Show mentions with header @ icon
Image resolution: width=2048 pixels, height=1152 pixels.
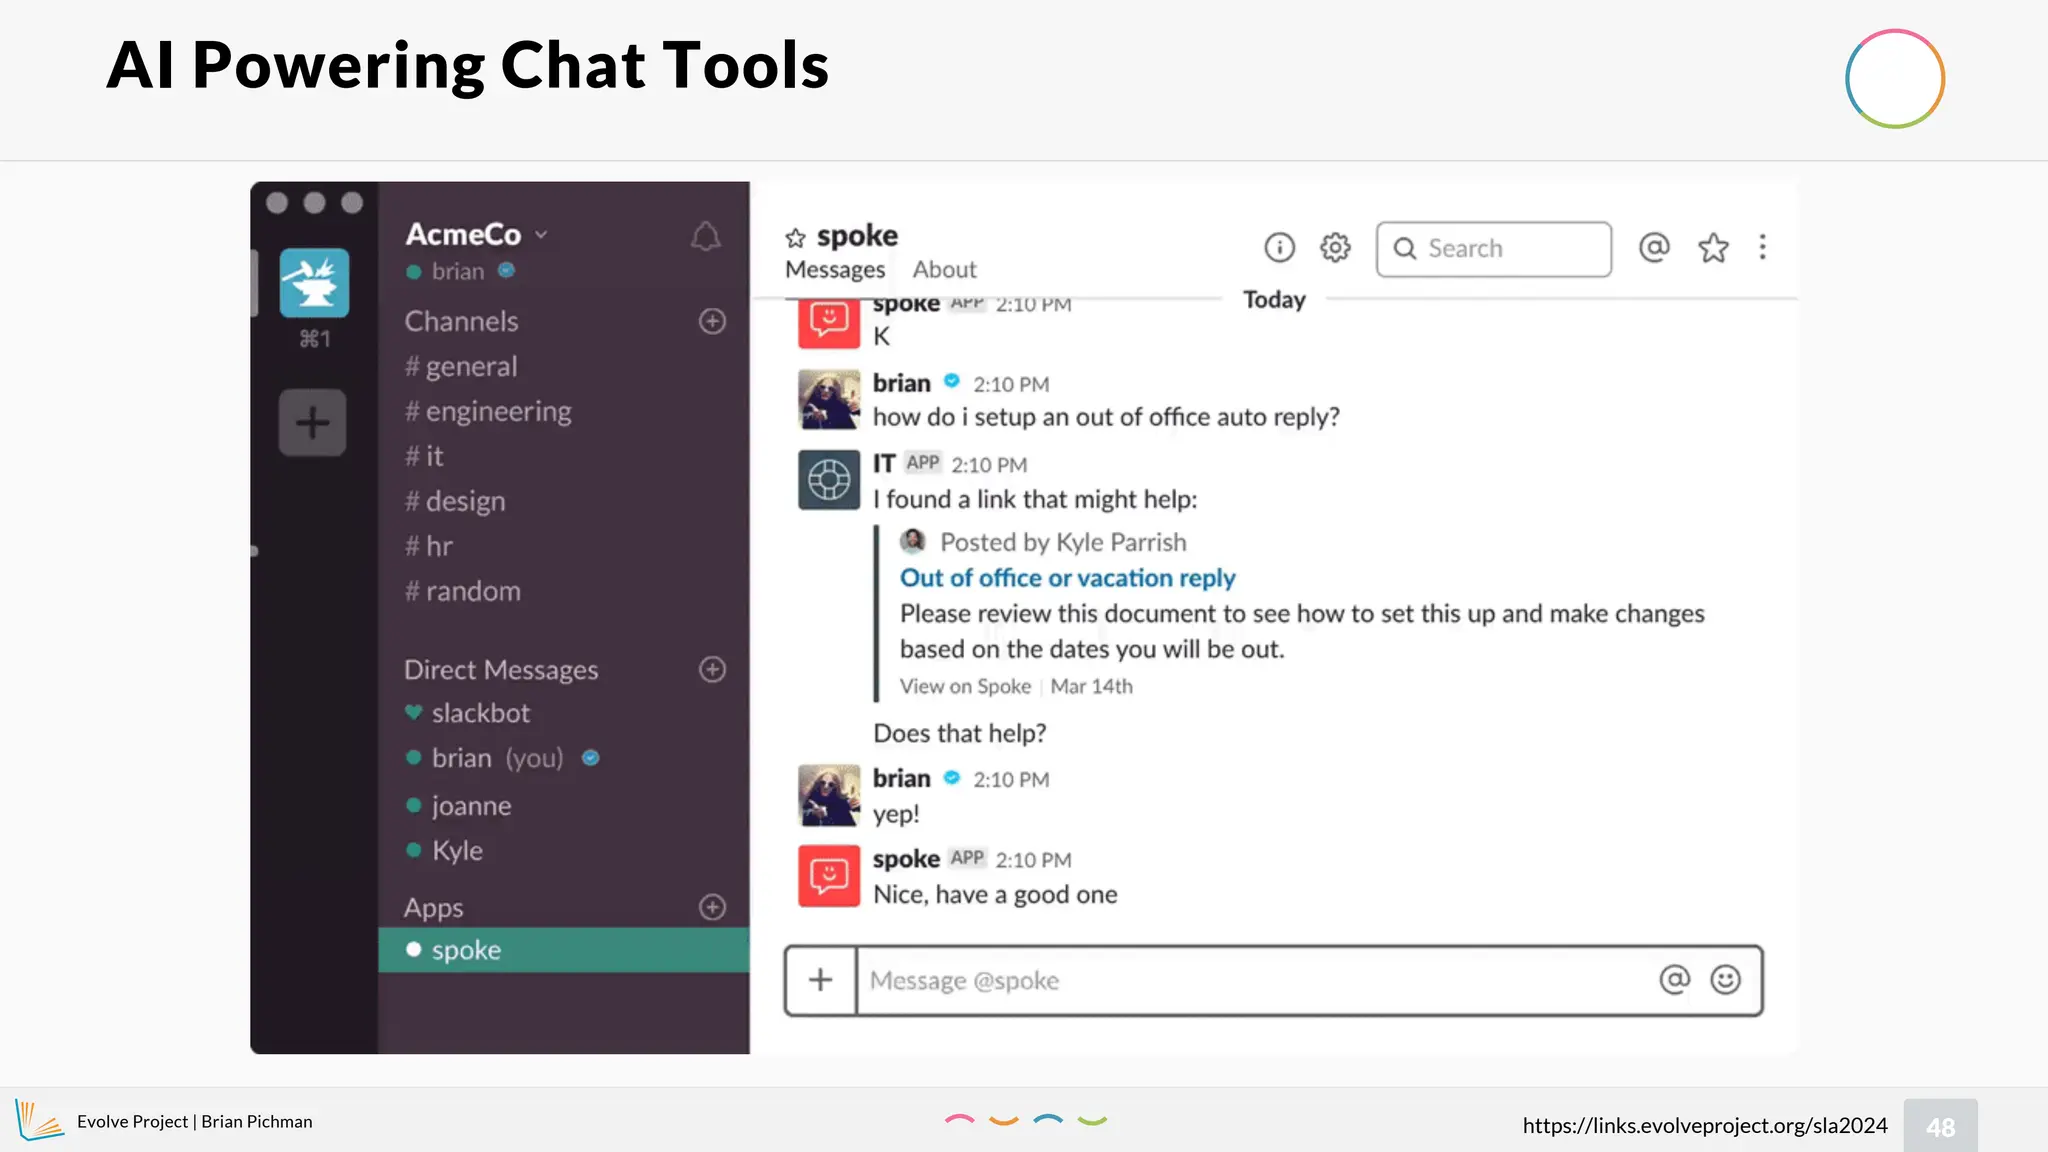tap(1654, 247)
